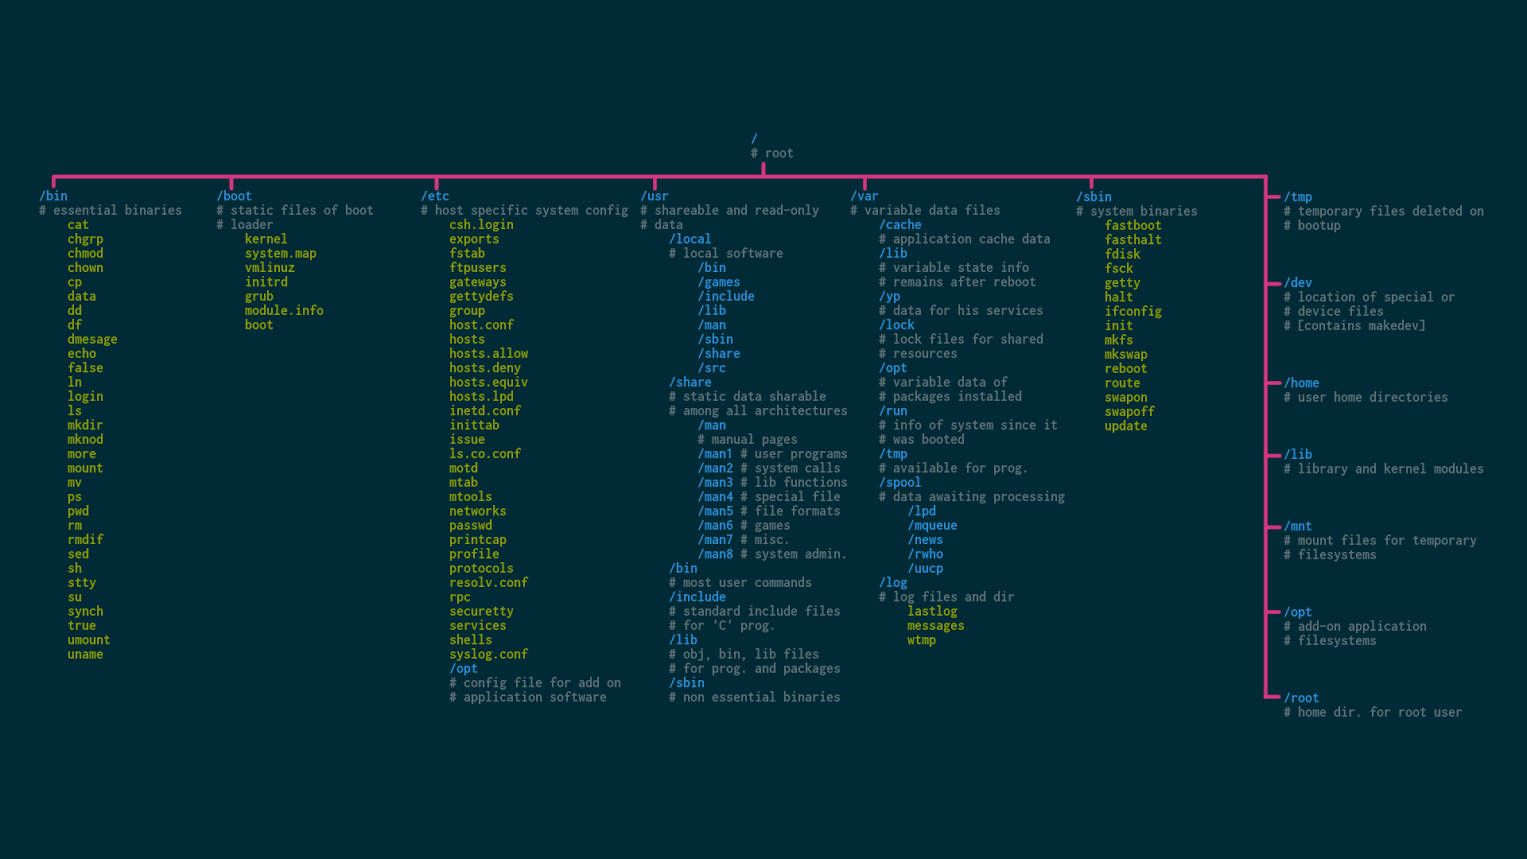
Task: Select the '/local' subdirectory label
Action: [690, 239]
